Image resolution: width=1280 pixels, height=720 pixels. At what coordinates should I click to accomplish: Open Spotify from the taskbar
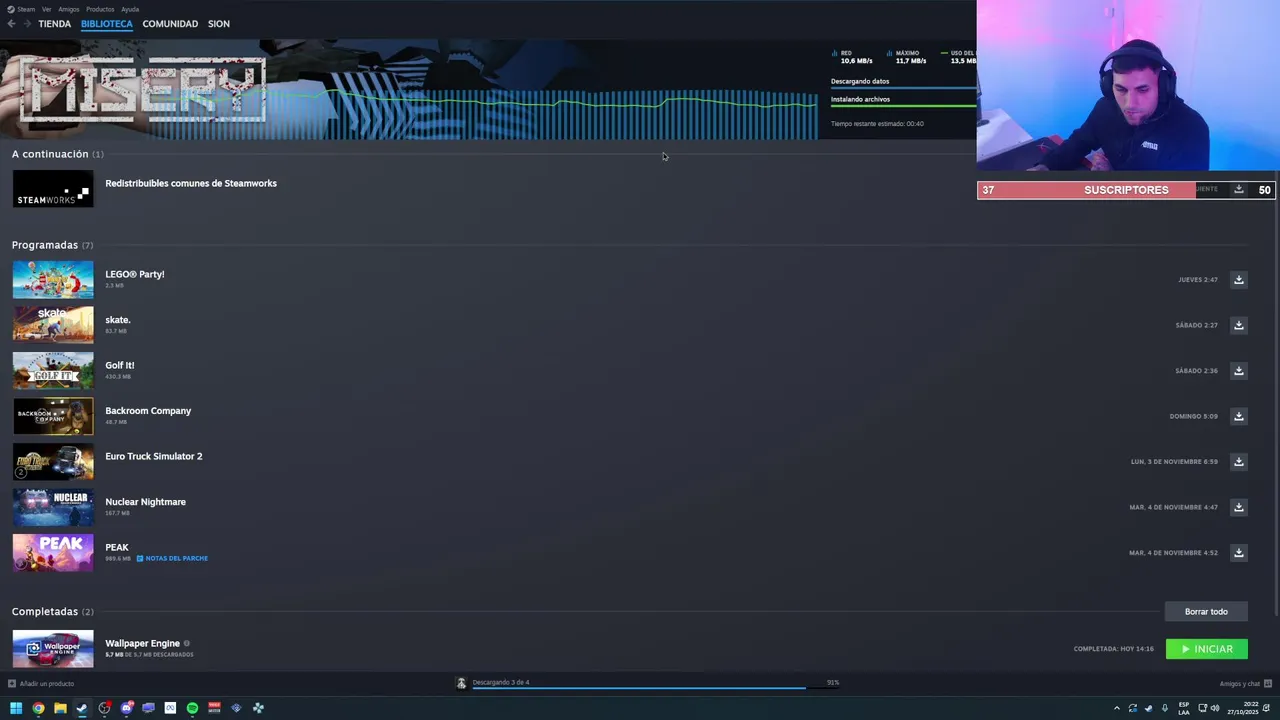(192, 708)
